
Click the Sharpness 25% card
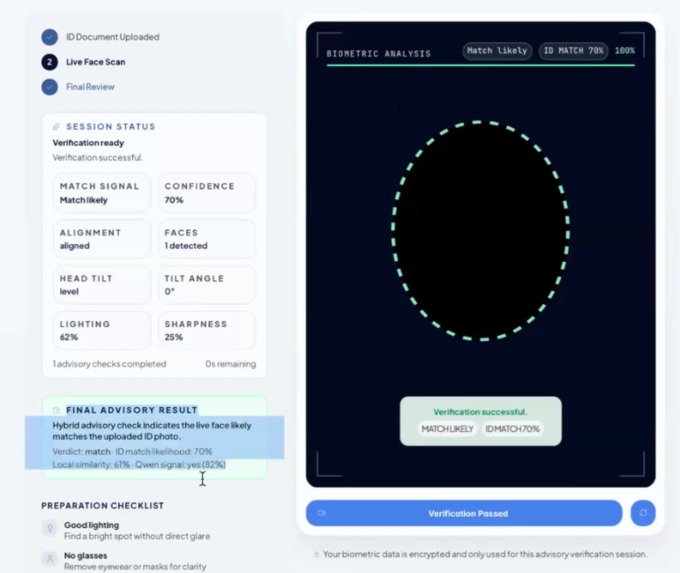(206, 330)
